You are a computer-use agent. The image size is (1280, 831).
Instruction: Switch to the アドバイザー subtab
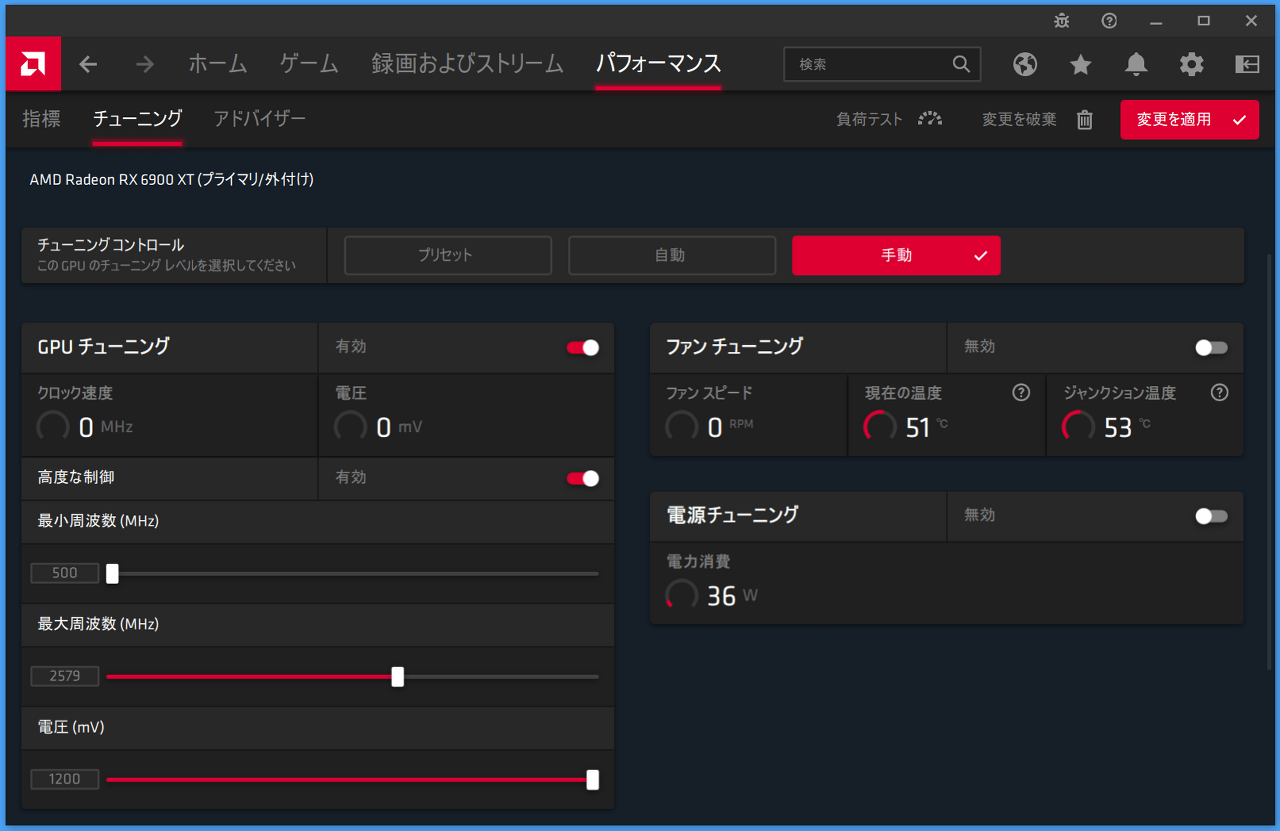(x=260, y=119)
